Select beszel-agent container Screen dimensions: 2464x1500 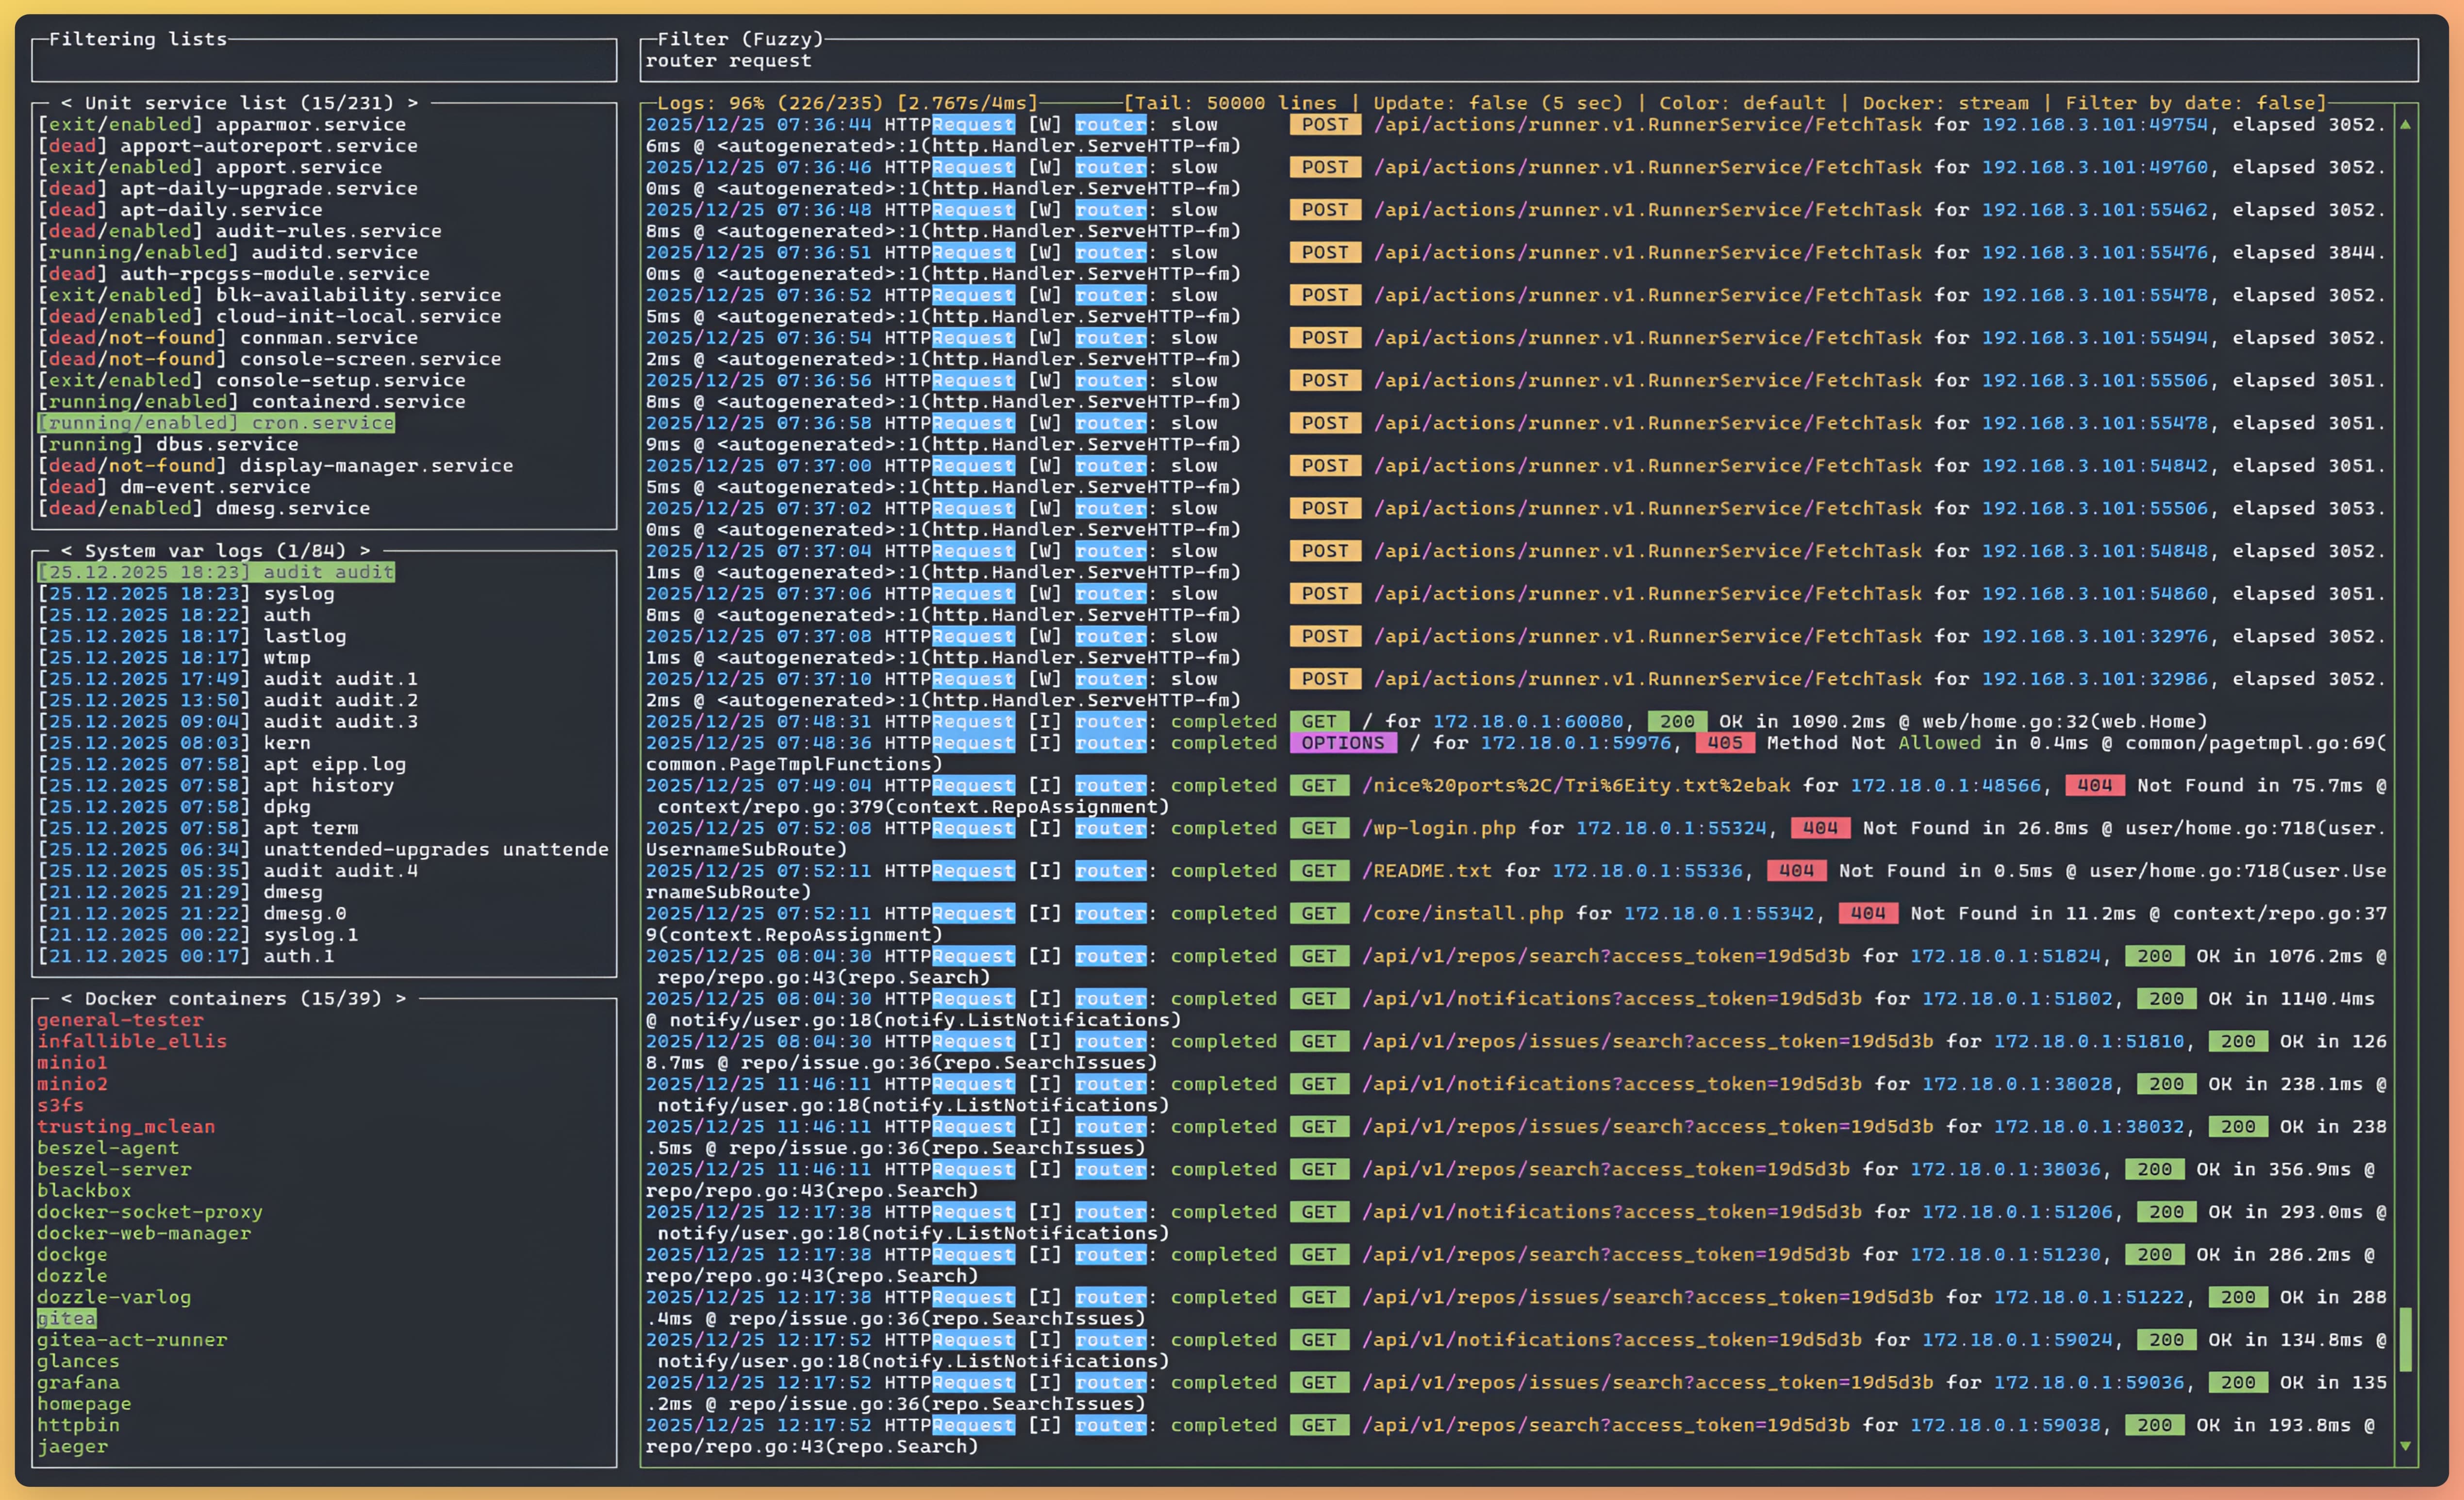(x=108, y=1149)
